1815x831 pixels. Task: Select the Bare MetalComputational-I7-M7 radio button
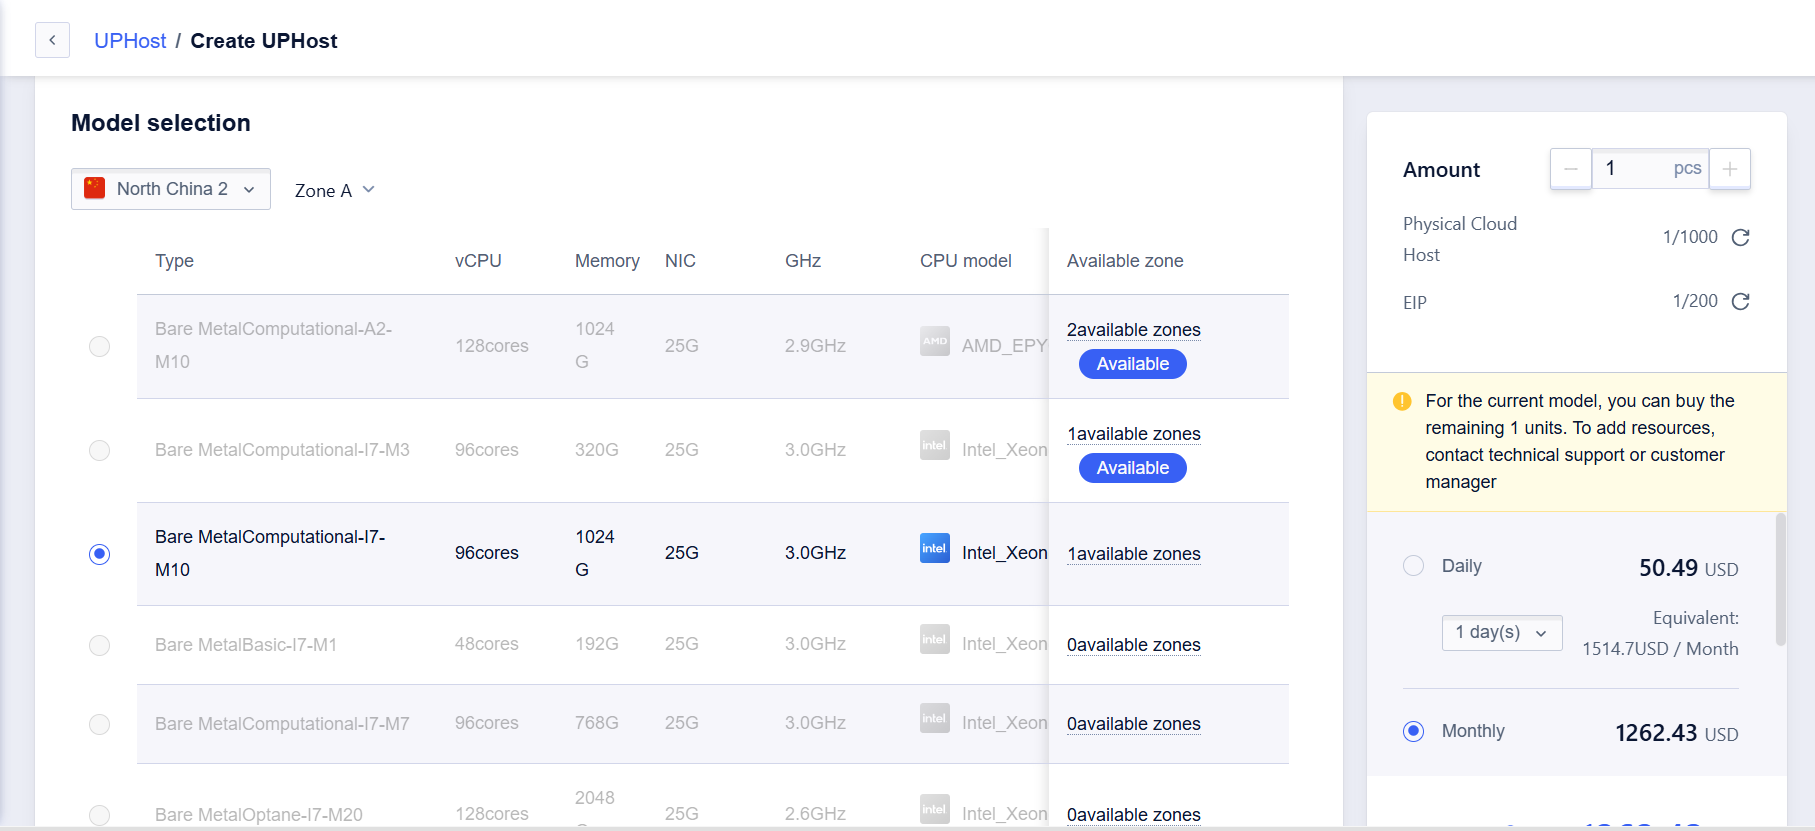pos(99,724)
